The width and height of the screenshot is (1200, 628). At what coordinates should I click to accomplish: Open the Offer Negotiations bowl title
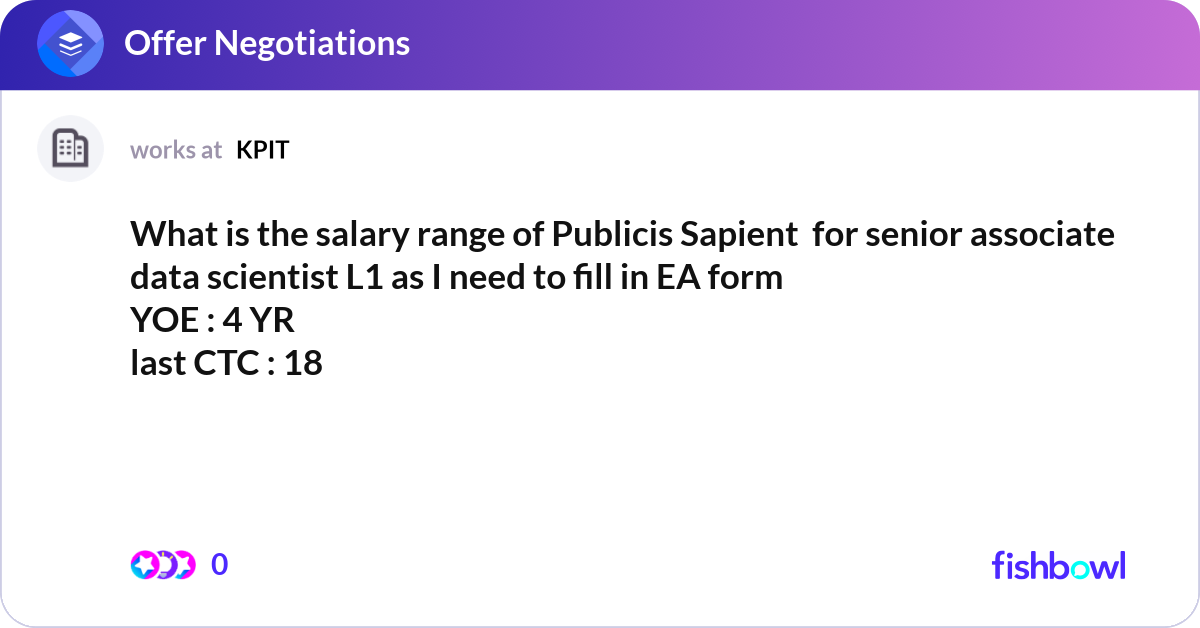click(x=266, y=43)
